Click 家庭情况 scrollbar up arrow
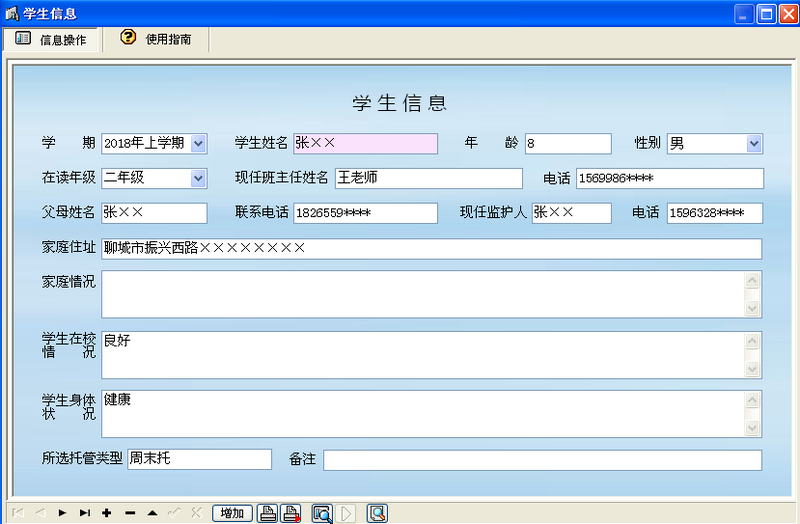The image size is (800, 524). click(x=753, y=281)
